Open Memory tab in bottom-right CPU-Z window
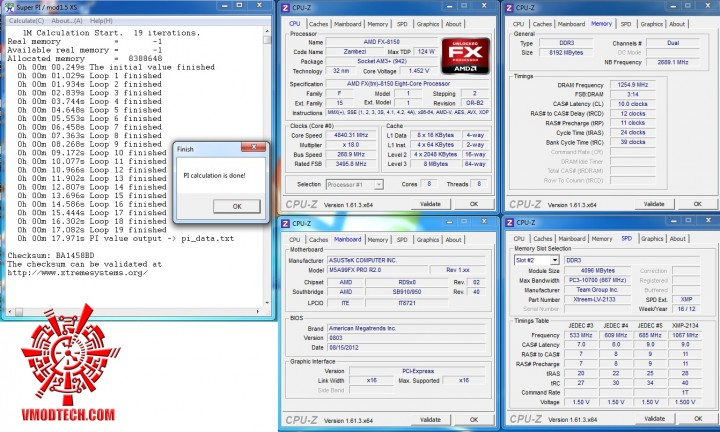Image resolution: width=720 pixels, height=432 pixels. tap(602, 239)
